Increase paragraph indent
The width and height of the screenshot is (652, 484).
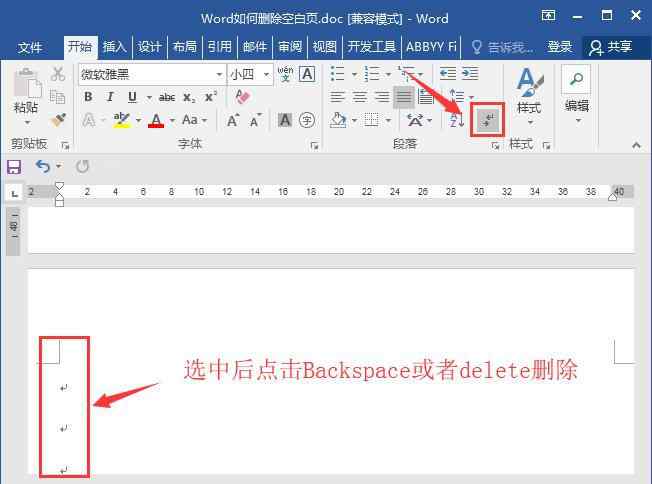coord(470,74)
